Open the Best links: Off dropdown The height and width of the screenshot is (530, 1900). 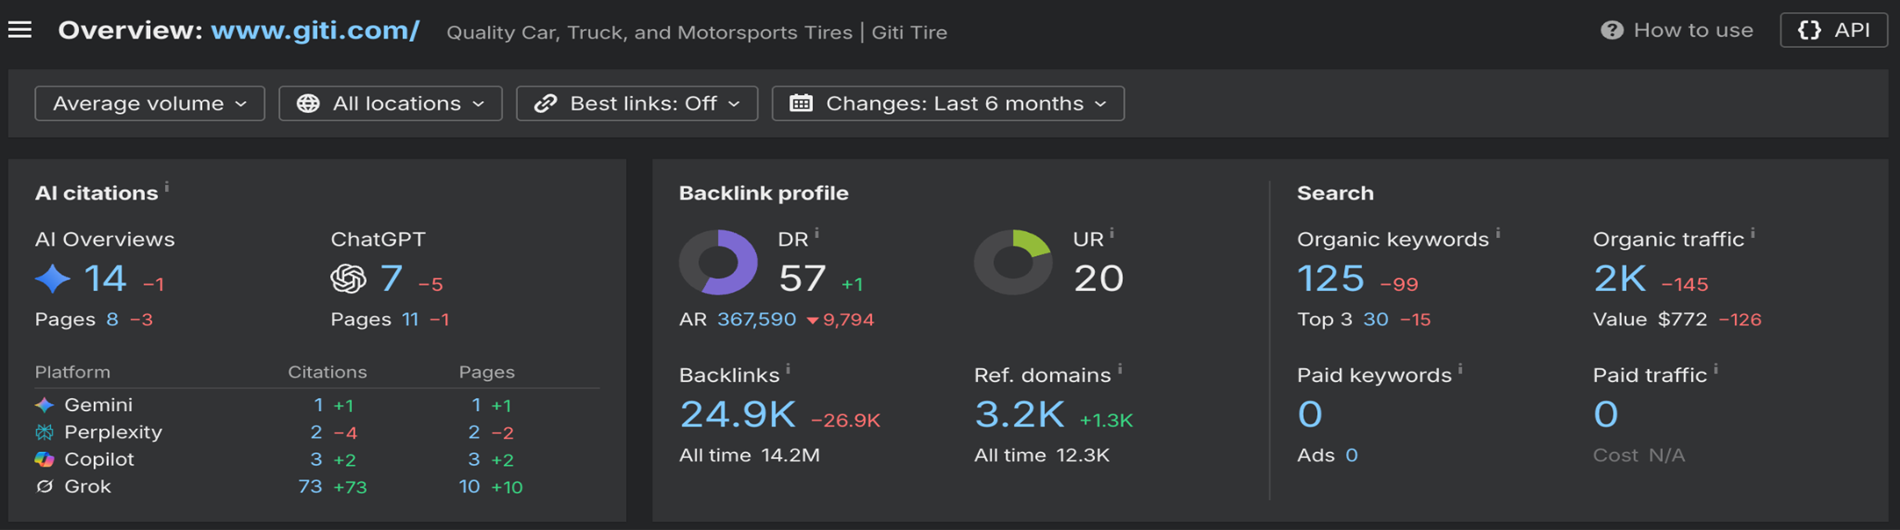(x=637, y=103)
